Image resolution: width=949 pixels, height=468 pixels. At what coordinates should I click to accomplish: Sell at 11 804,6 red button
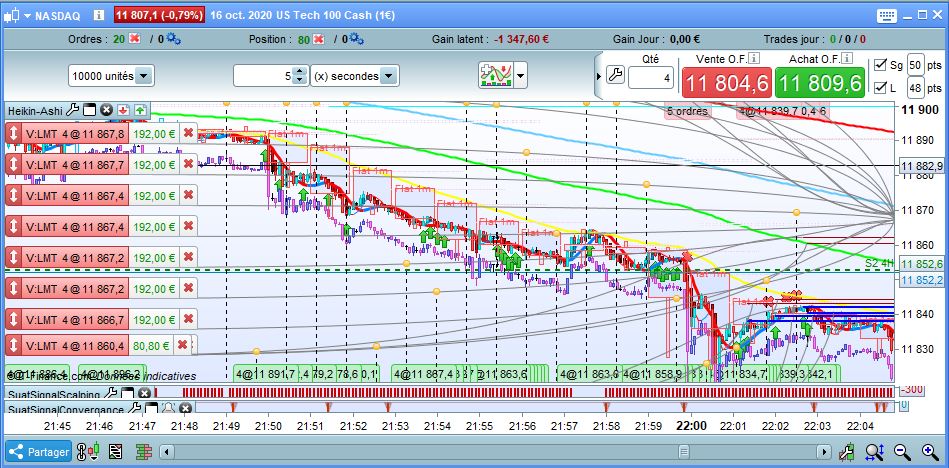tap(727, 82)
